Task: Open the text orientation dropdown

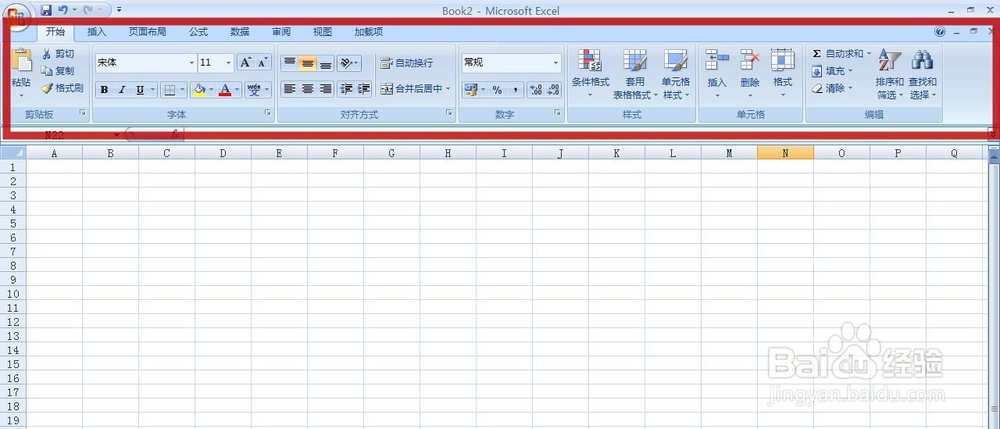Action: [x=349, y=62]
